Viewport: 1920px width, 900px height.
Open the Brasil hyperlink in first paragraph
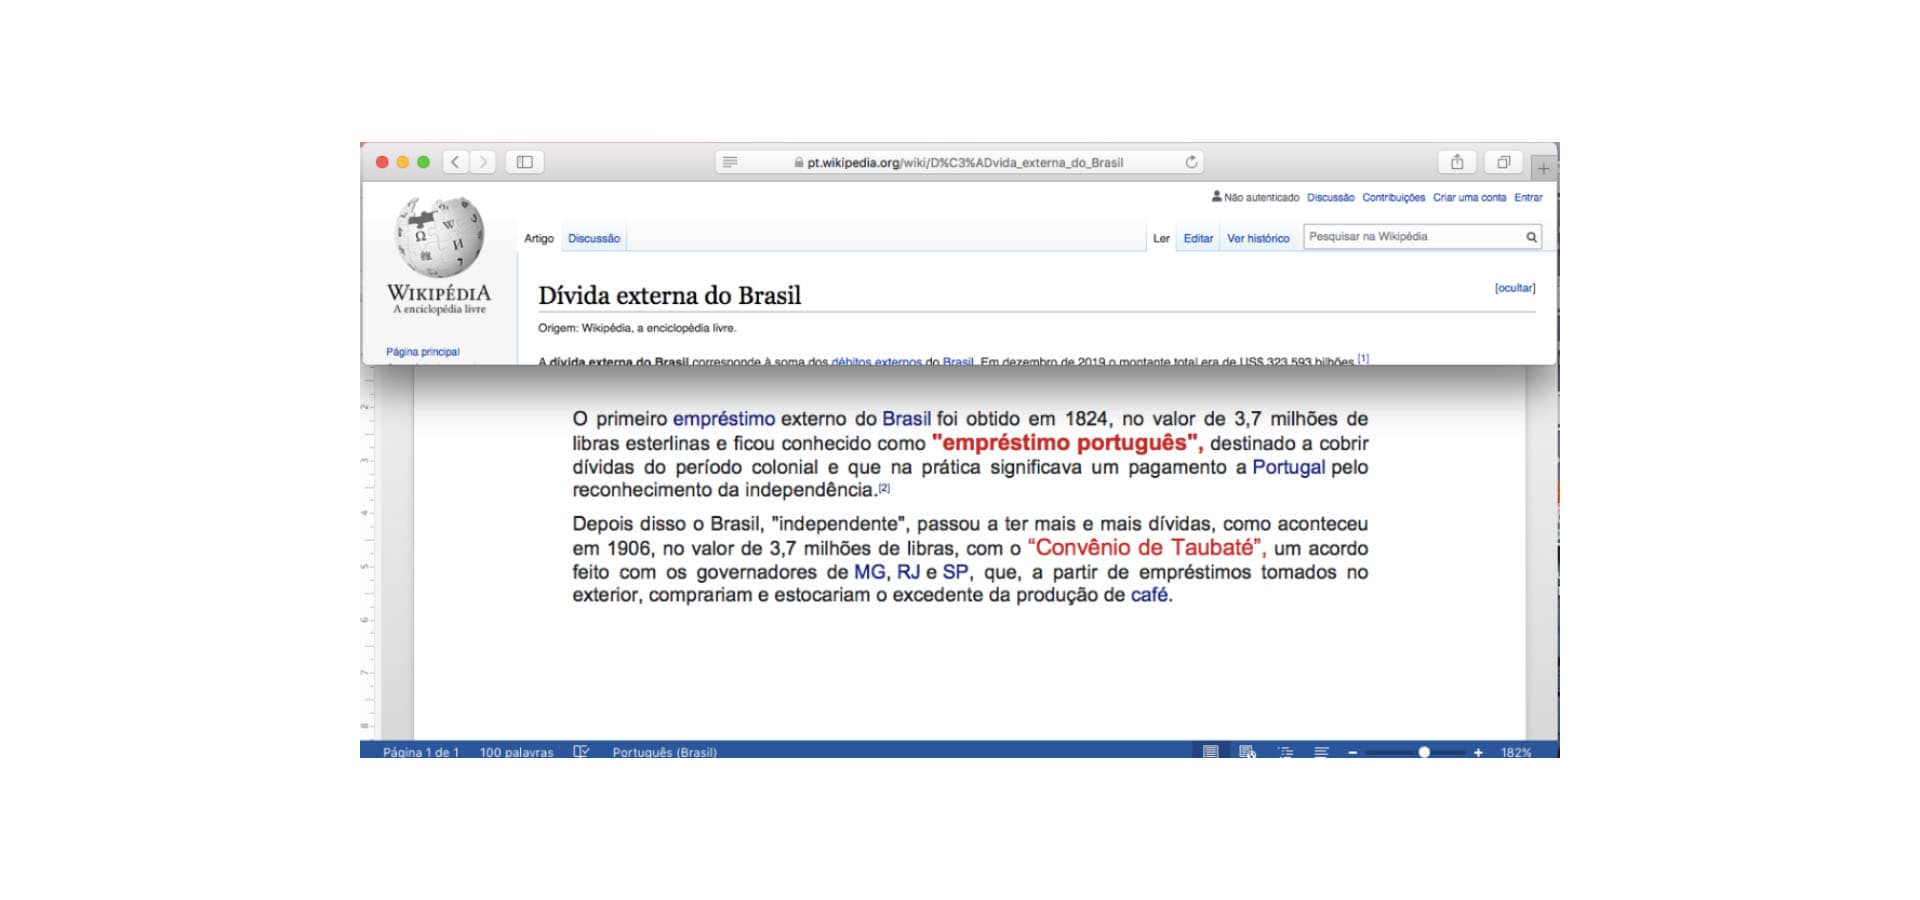[906, 419]
